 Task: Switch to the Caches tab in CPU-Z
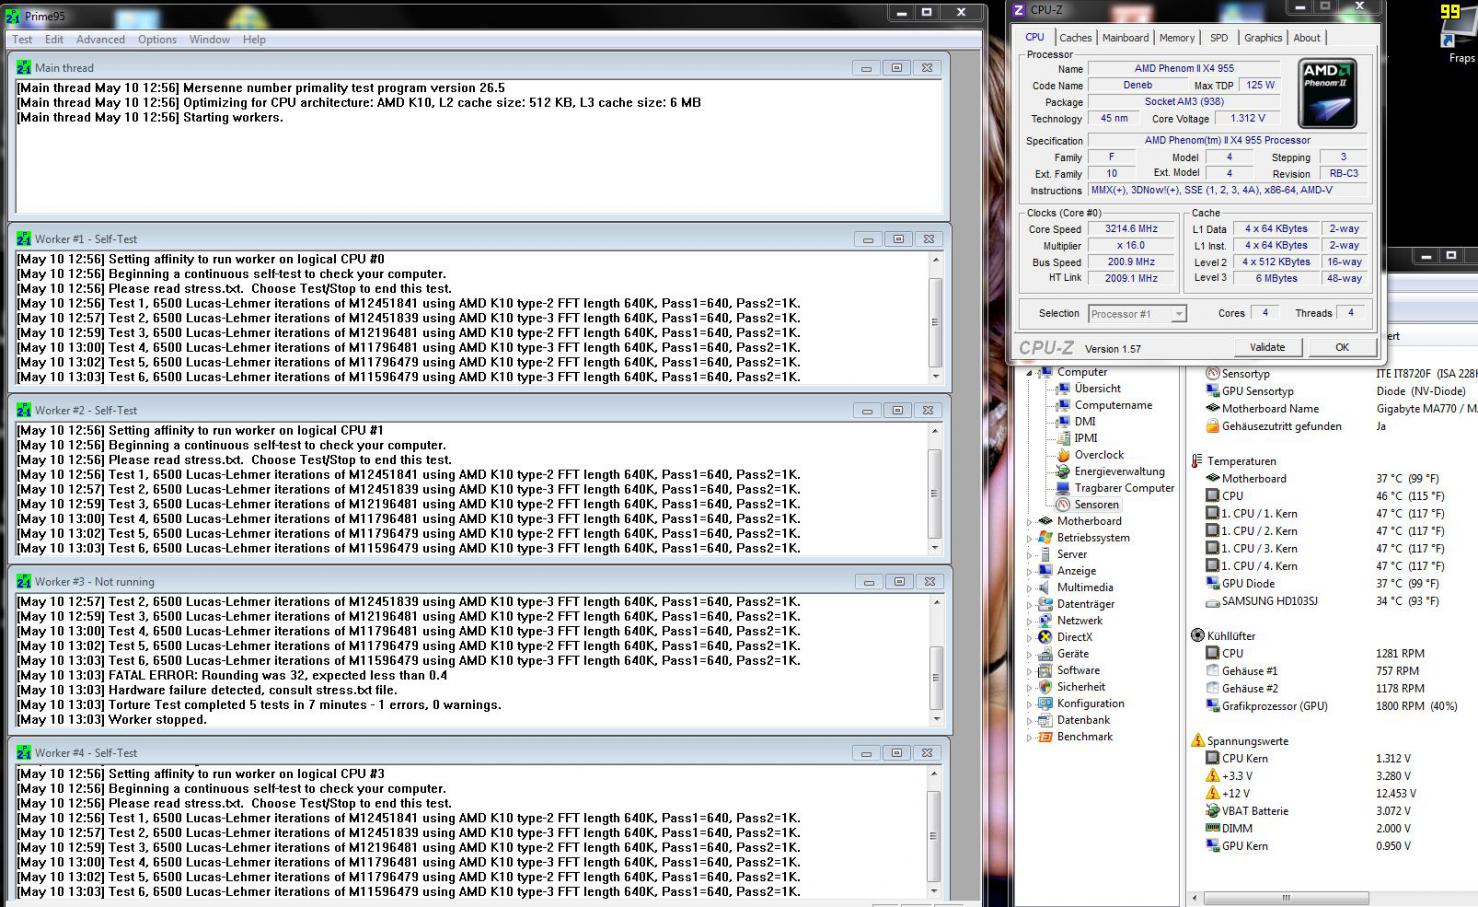click(x=1076, y=38)
